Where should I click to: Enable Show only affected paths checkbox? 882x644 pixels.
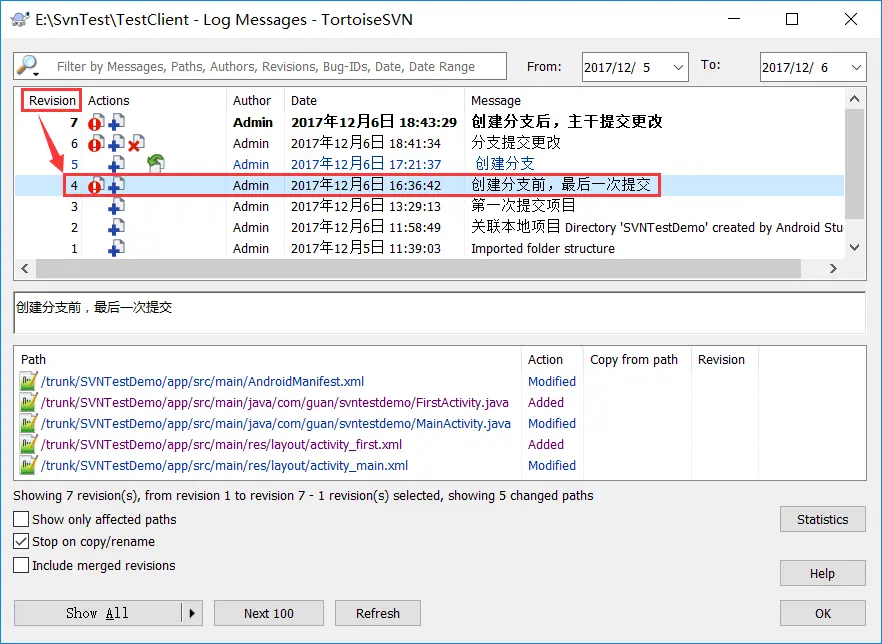(21, 519)
